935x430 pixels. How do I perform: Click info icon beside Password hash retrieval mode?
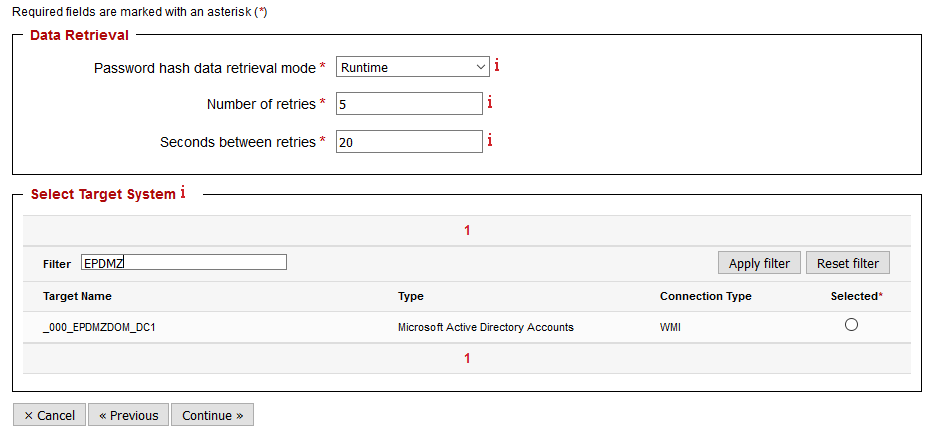tap(497, 66)
